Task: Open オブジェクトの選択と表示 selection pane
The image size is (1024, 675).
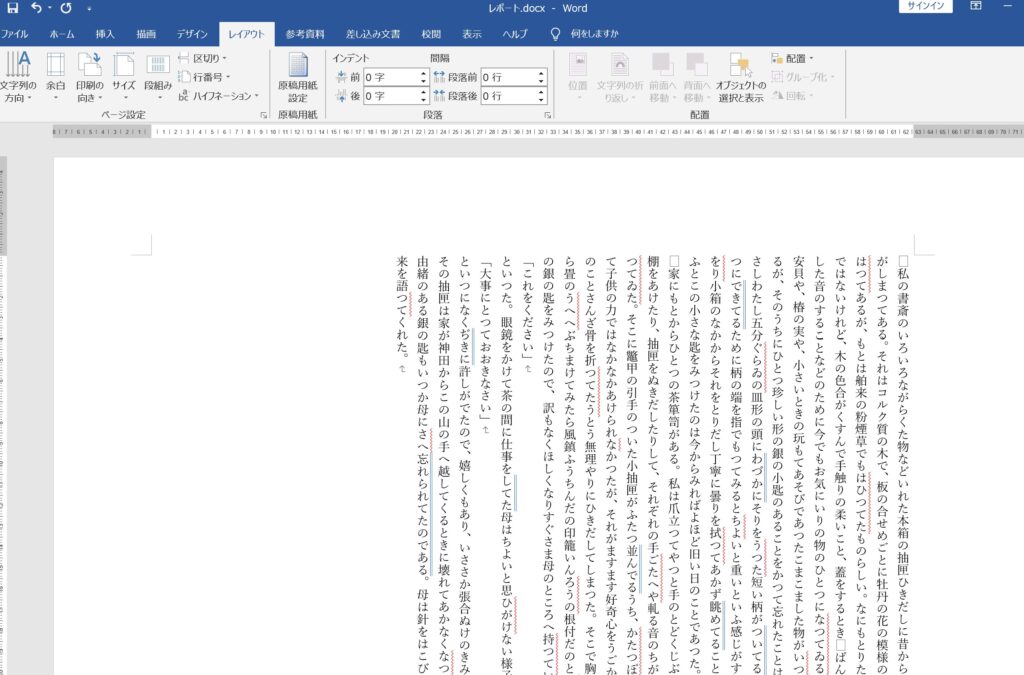Action: 741,77
